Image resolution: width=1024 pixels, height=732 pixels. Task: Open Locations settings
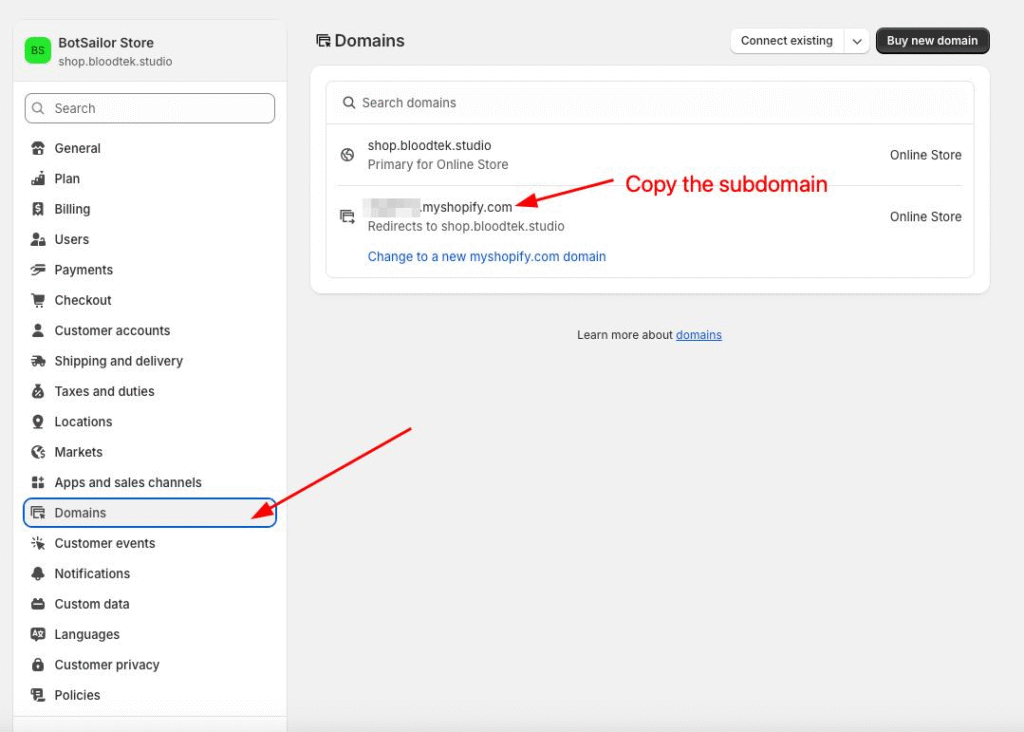click(150, 421)
